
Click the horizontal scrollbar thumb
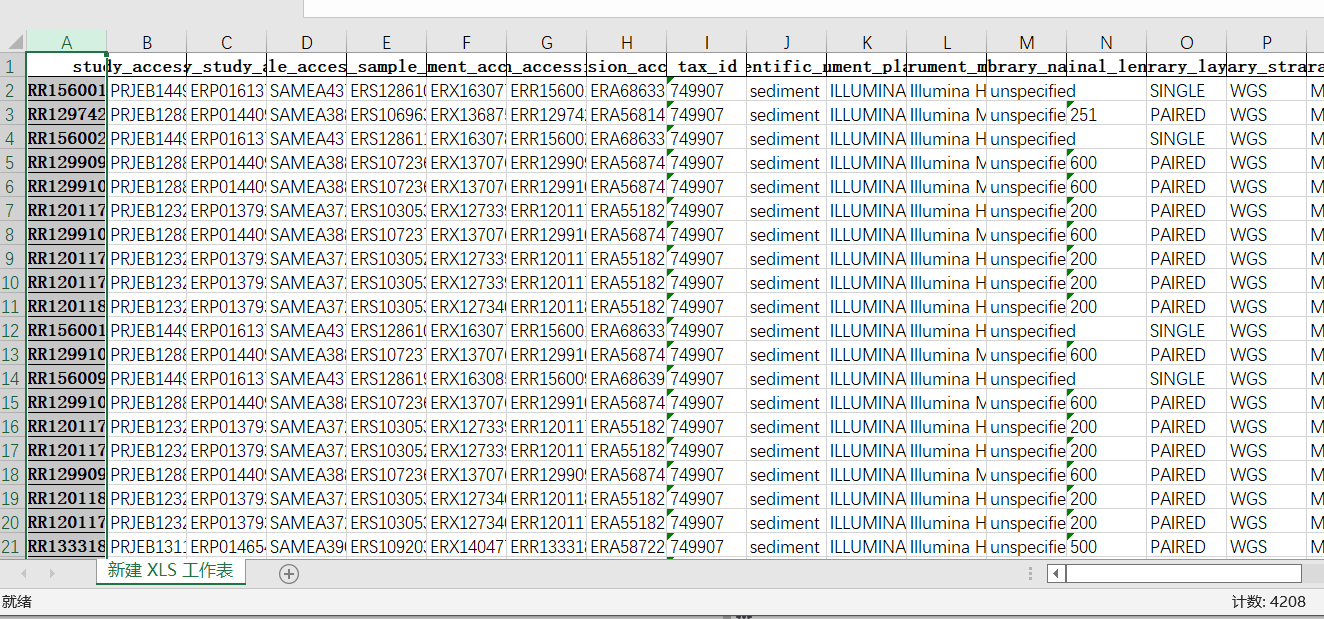[x=1183, y=573]
